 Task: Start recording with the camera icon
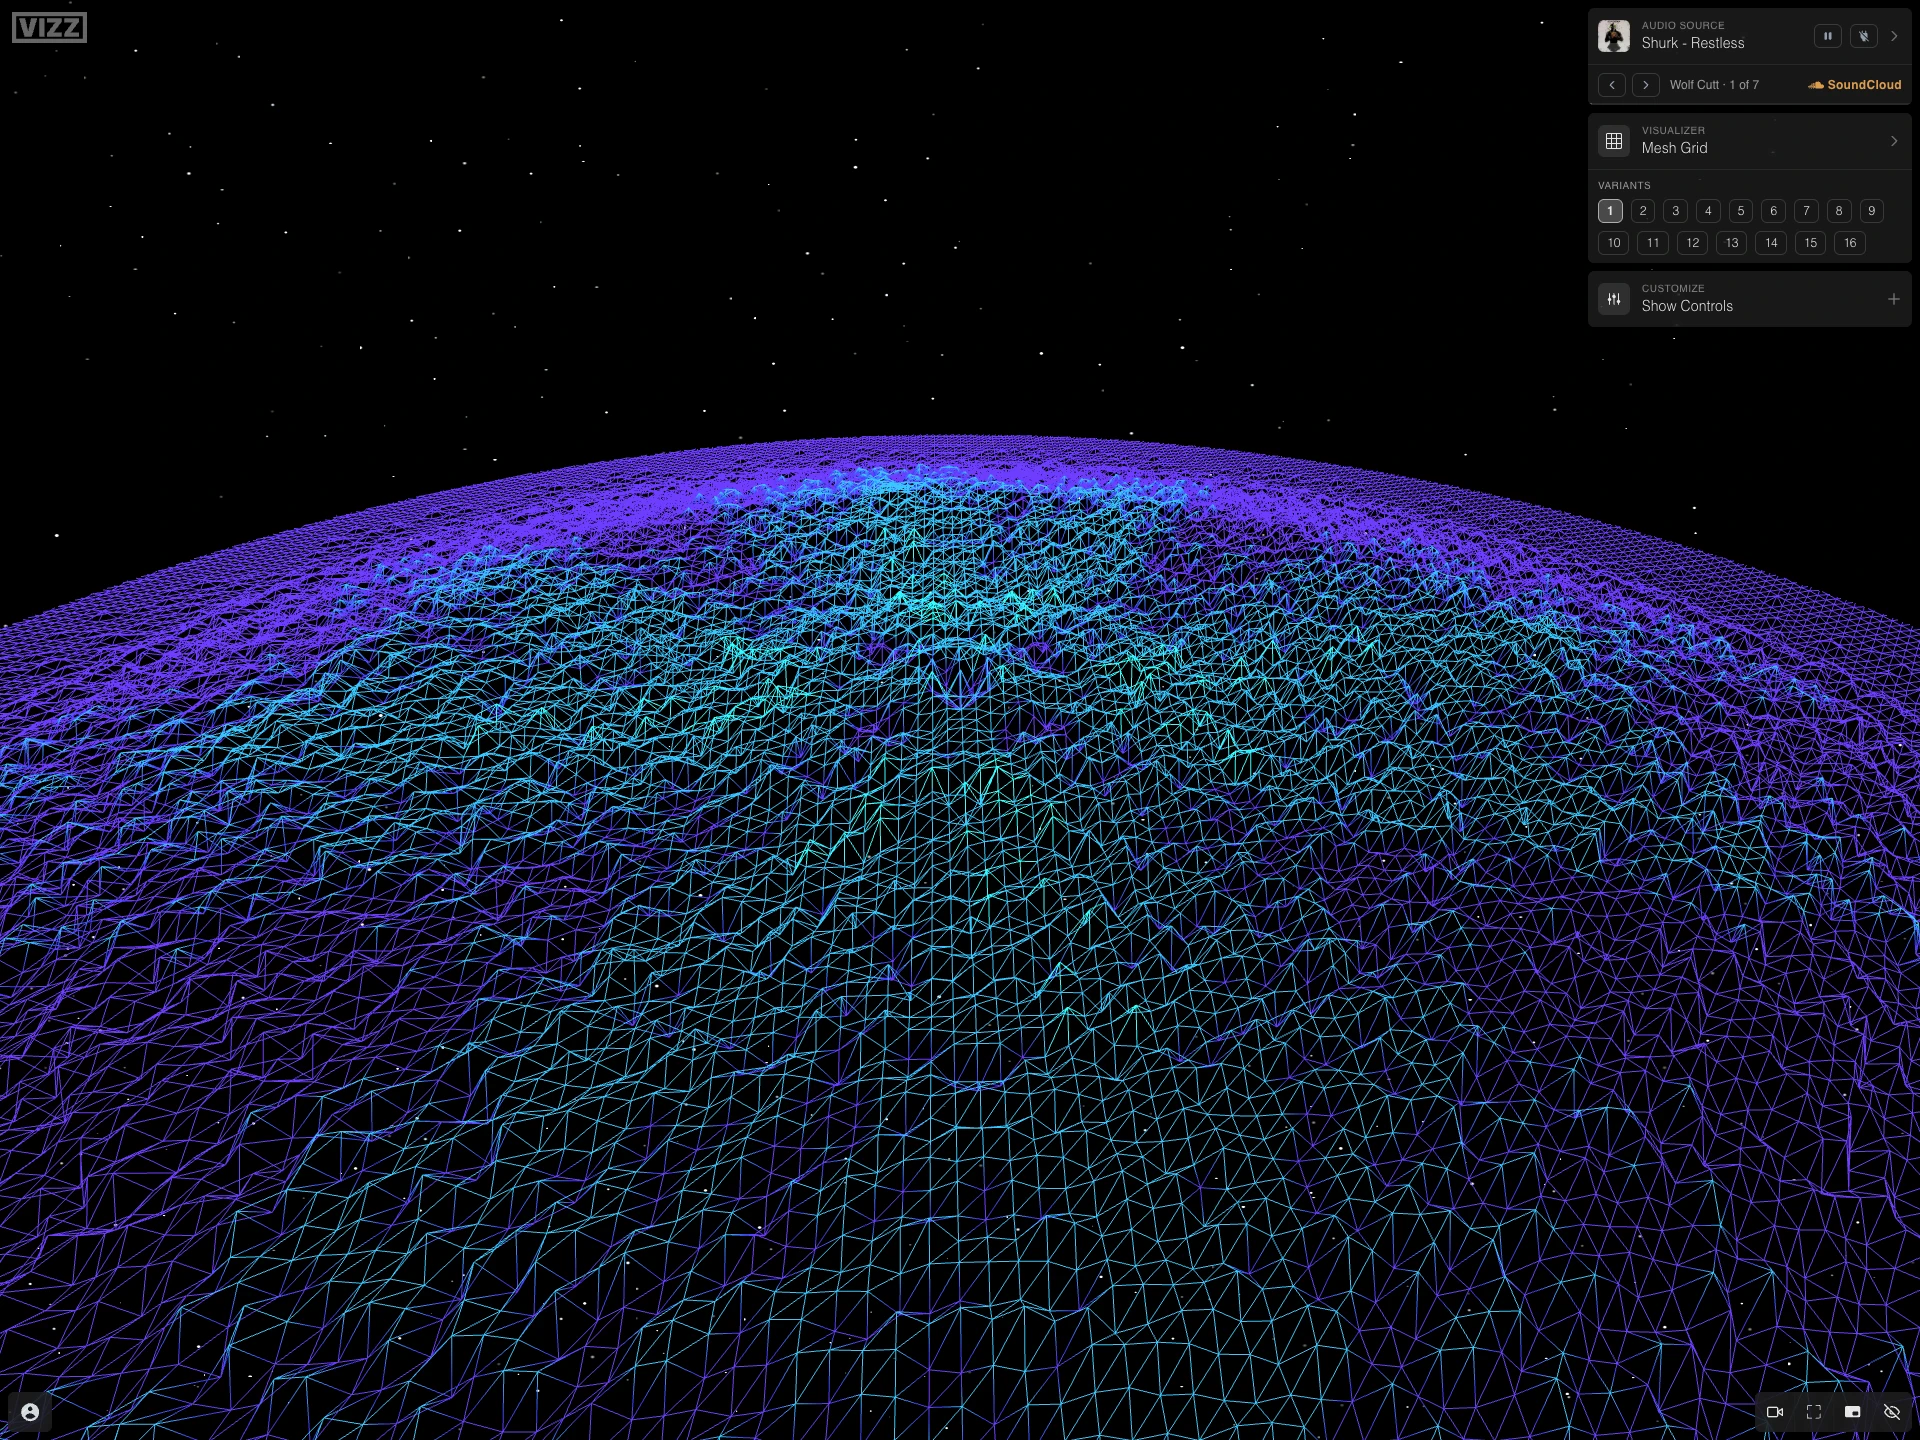(1775, 1412)
